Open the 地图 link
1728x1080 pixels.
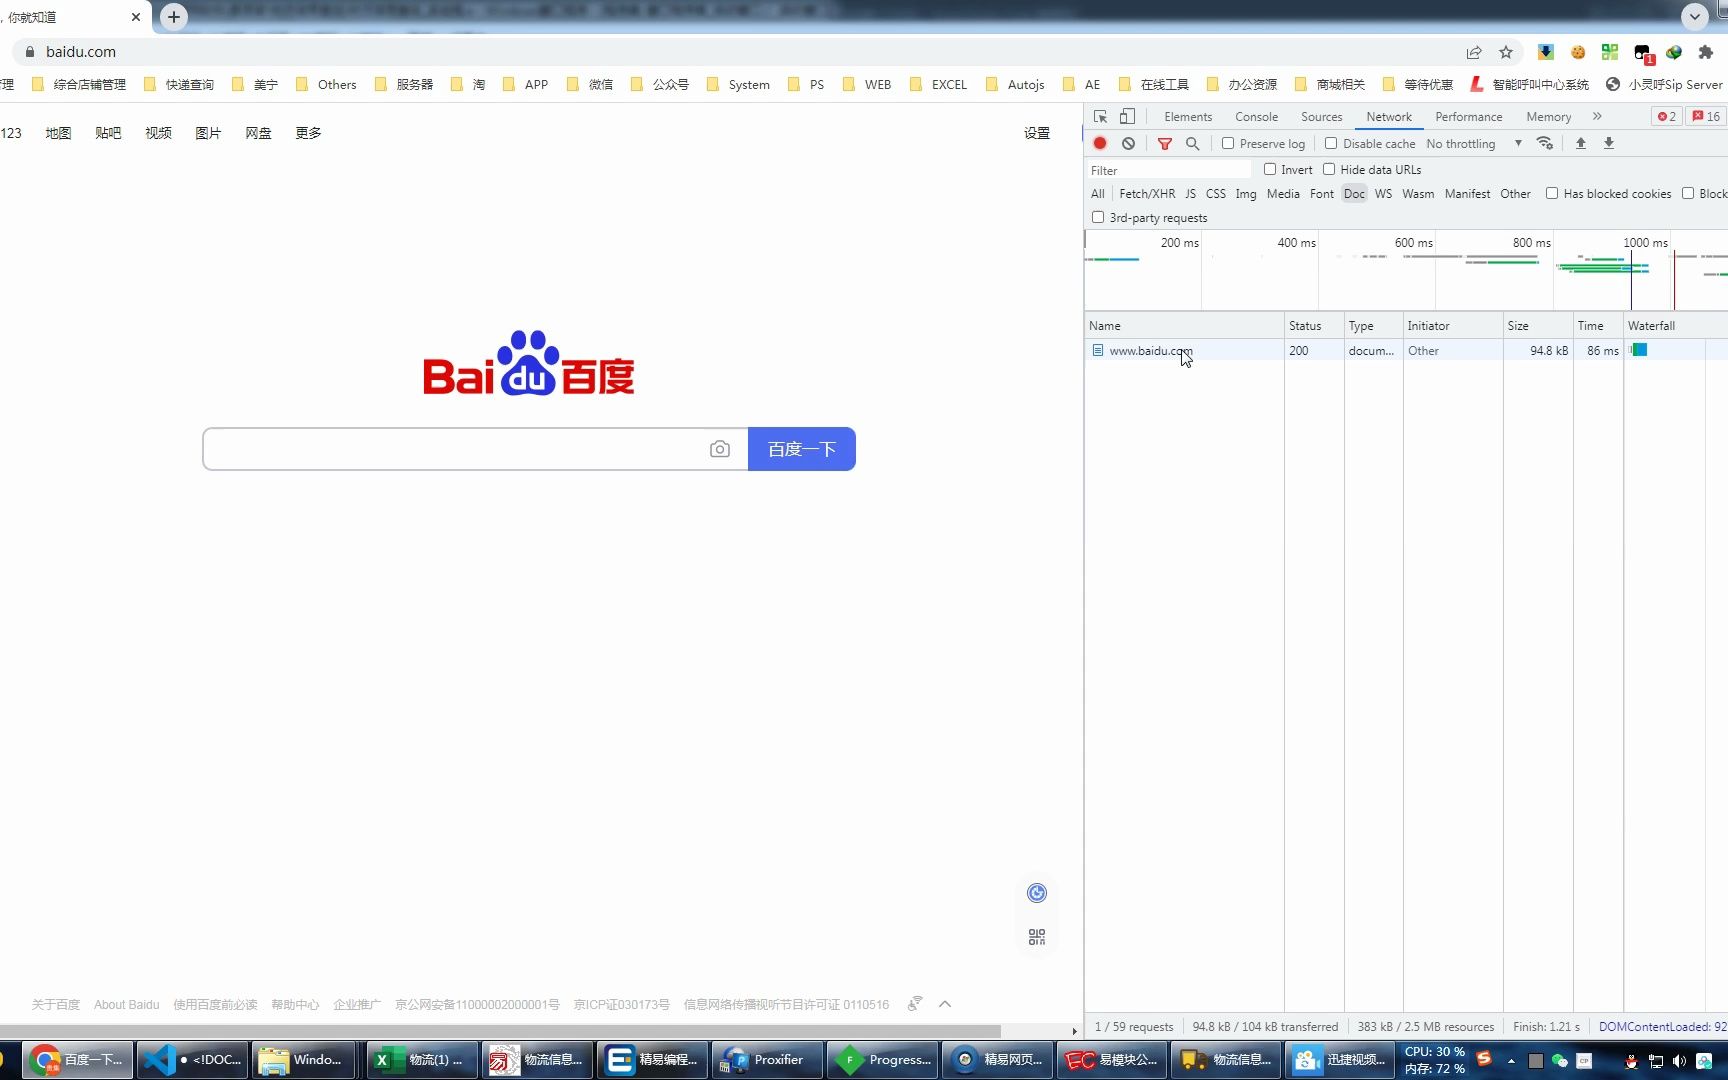point(58,133)
